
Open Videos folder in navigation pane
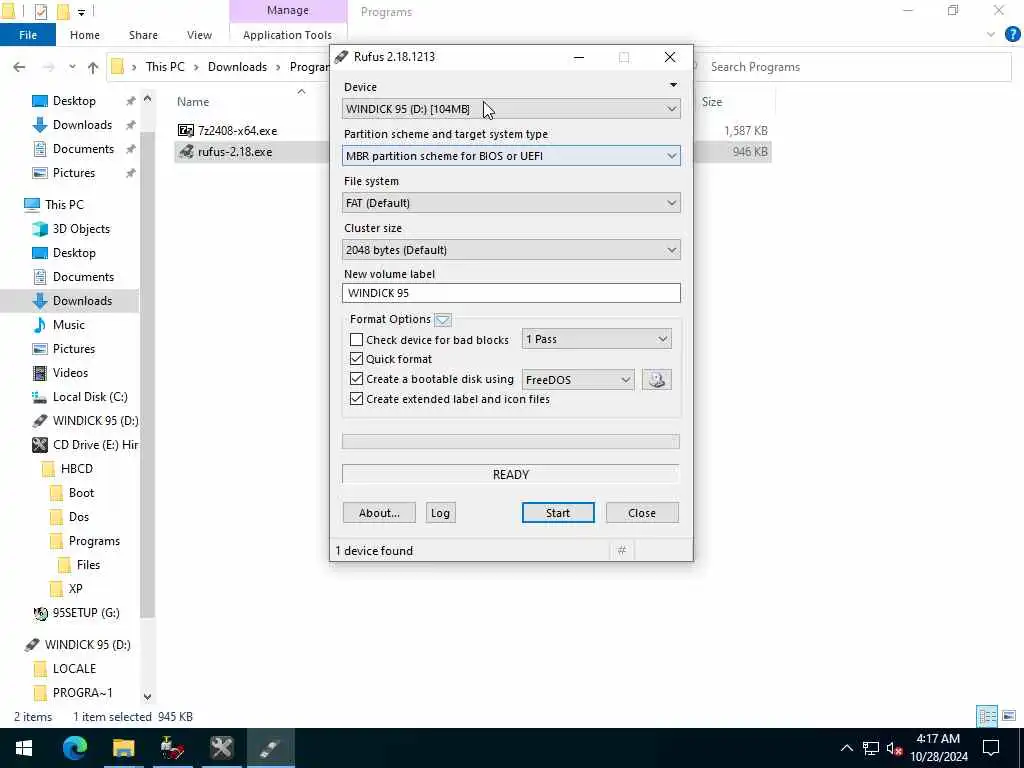(x=70, y=373)
